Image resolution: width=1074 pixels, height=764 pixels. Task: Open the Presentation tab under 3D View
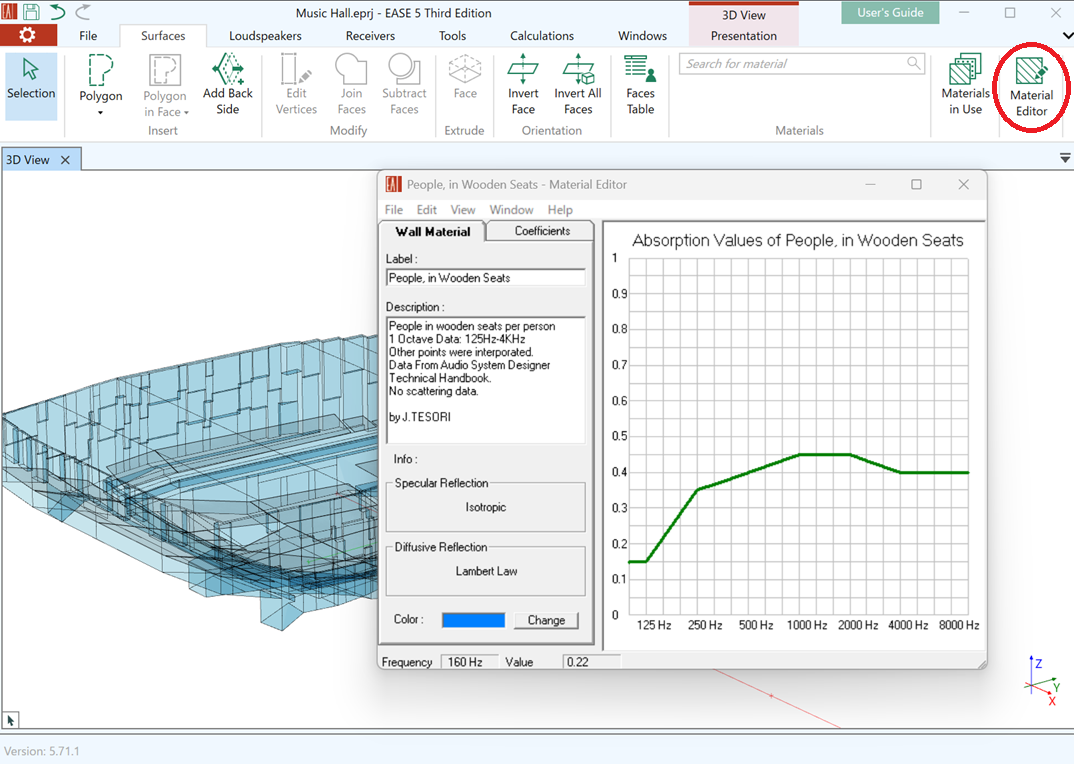tap(743, 36)
